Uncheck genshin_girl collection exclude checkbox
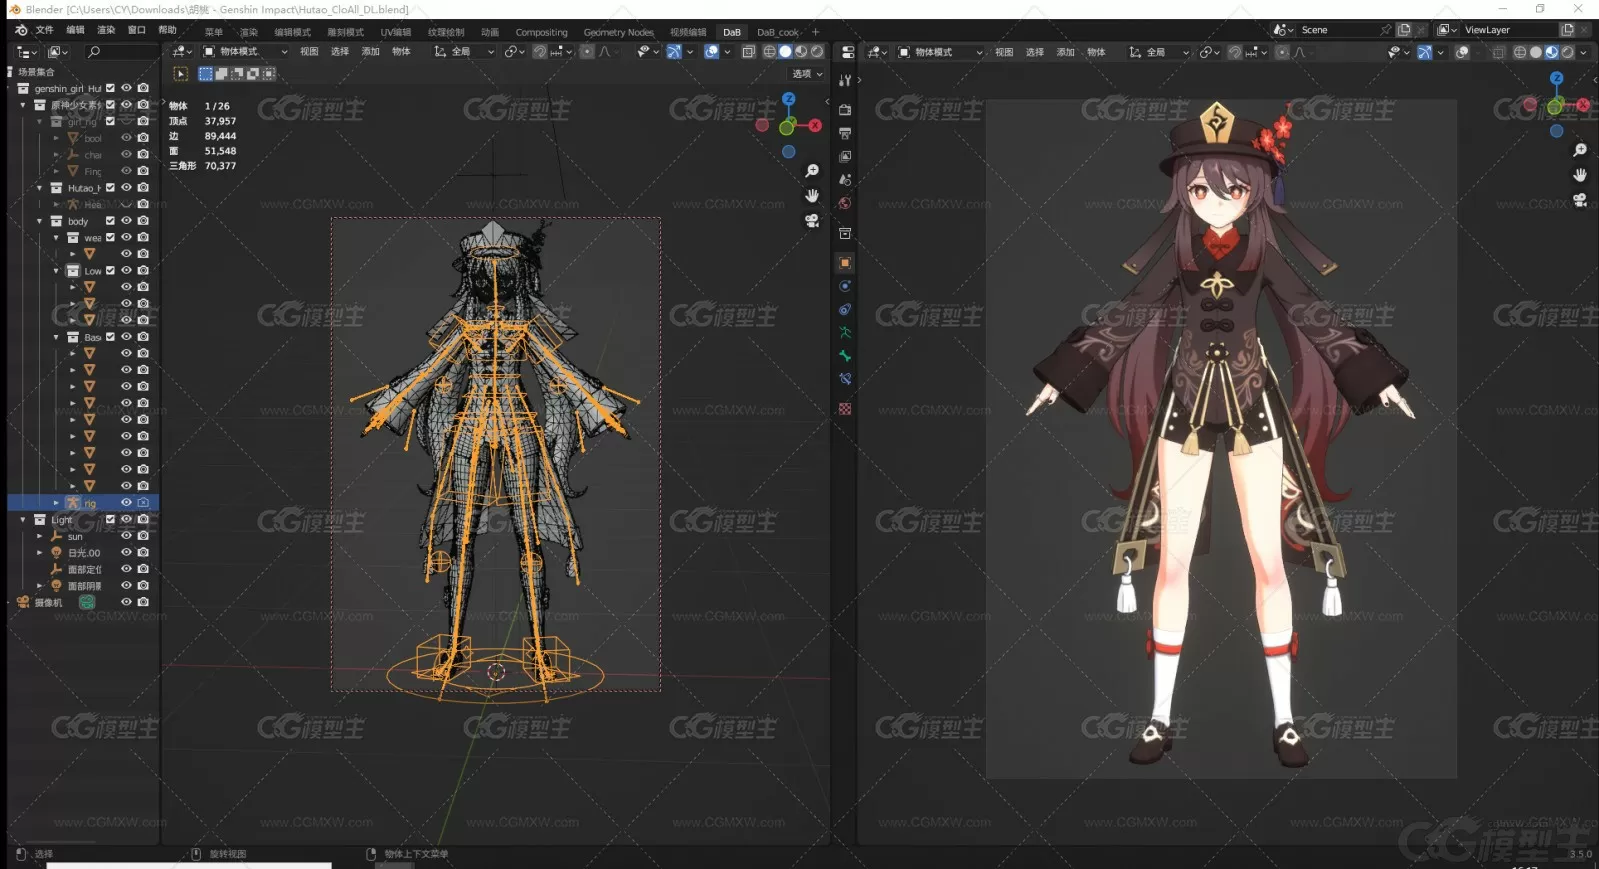This screenshot has width=1599, height=869. coord(110,88)
